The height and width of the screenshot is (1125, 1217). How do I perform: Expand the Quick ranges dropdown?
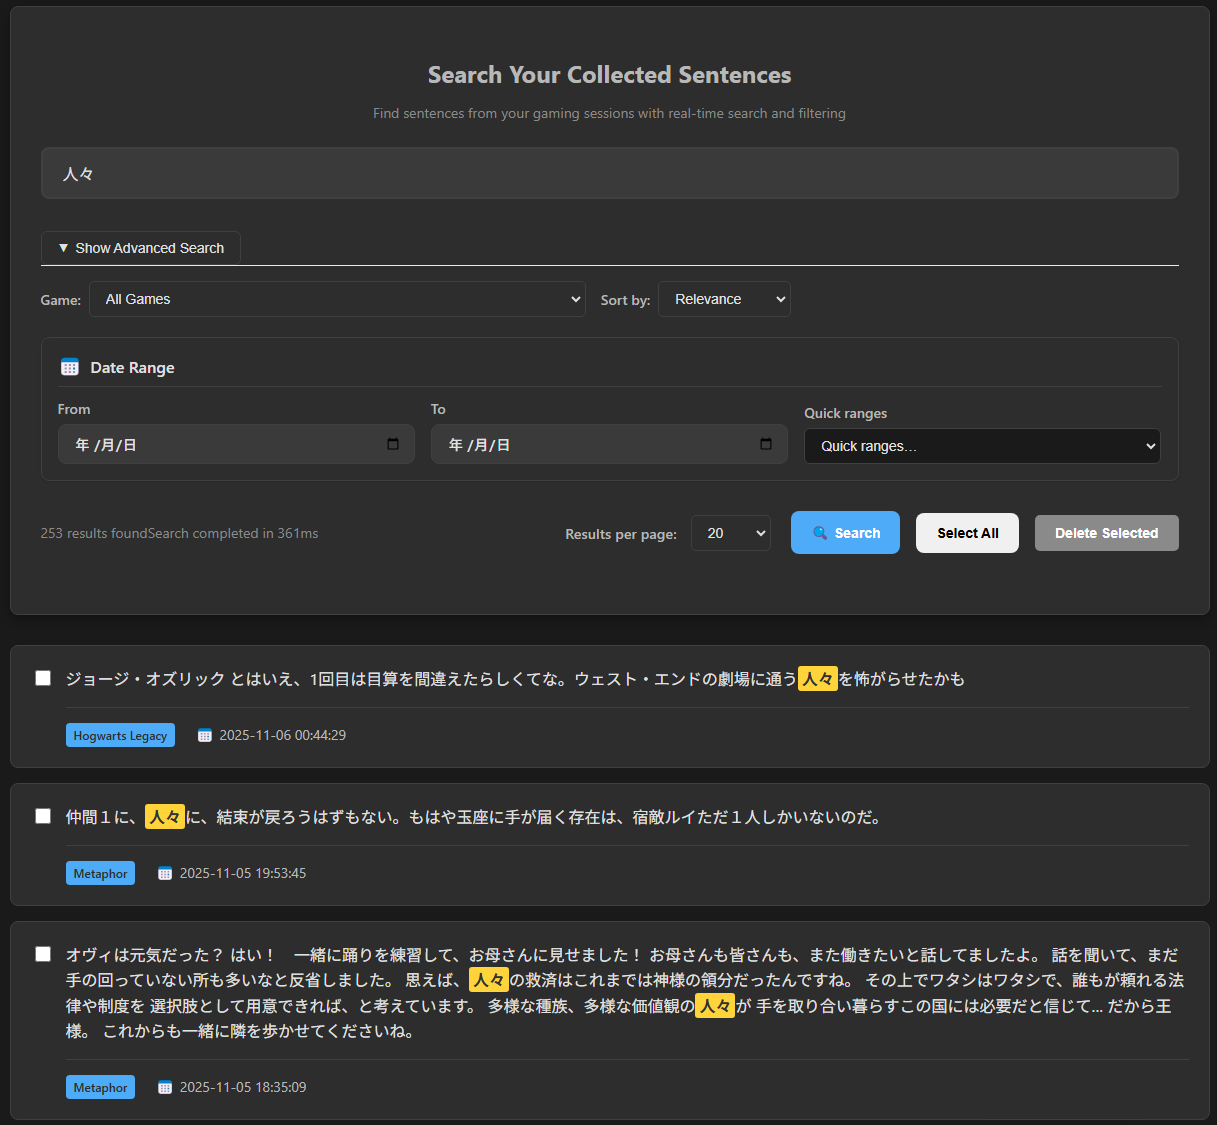982,446
